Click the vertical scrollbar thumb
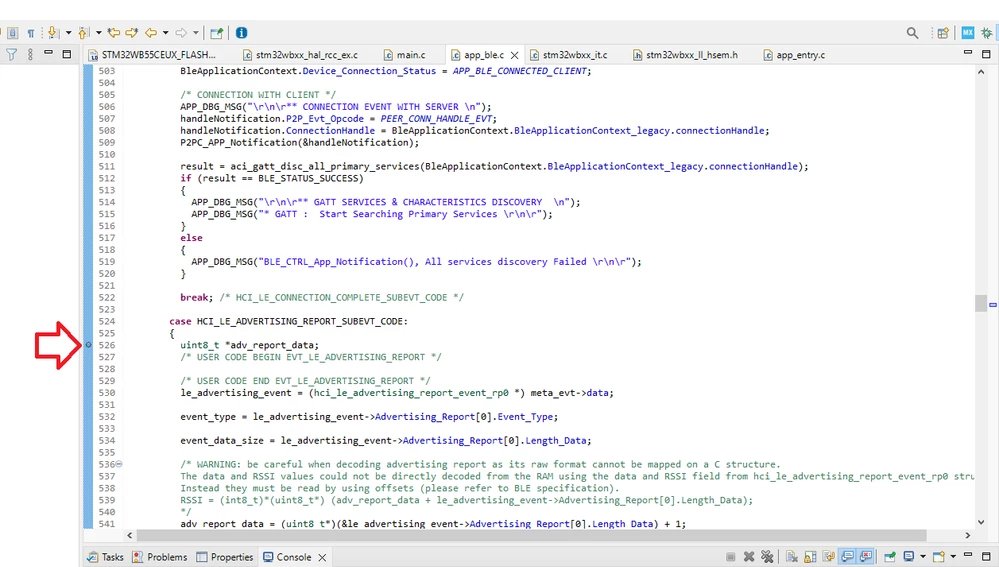 point(981,303)
